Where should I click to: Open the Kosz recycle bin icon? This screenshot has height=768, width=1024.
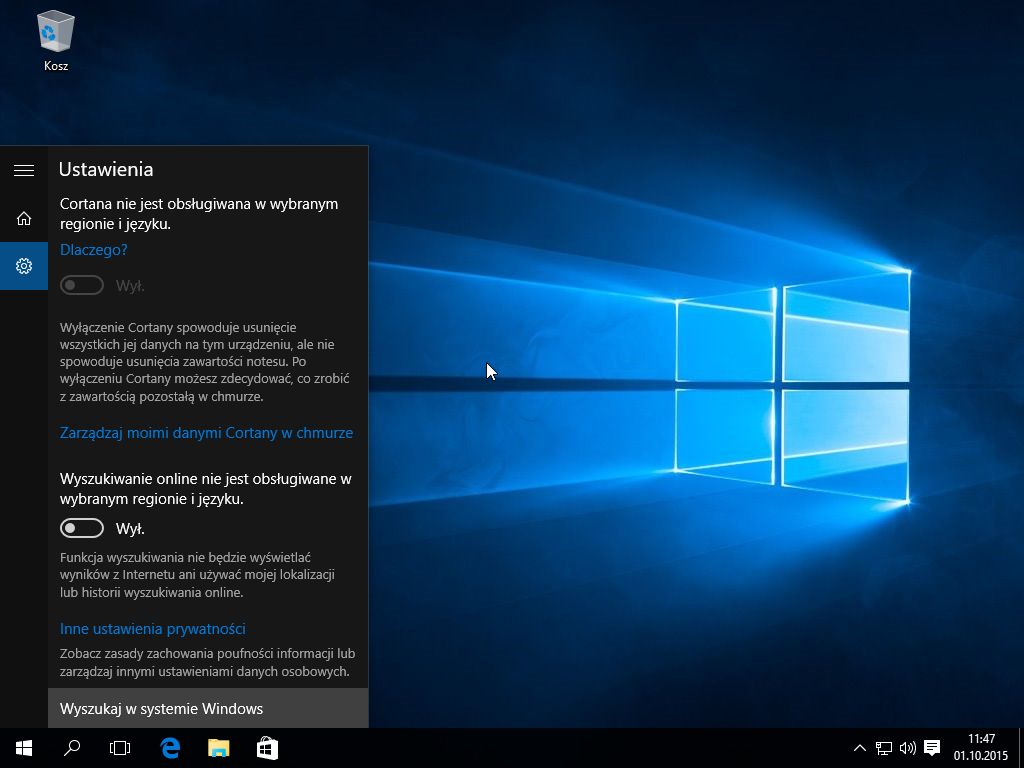(56, 40)
